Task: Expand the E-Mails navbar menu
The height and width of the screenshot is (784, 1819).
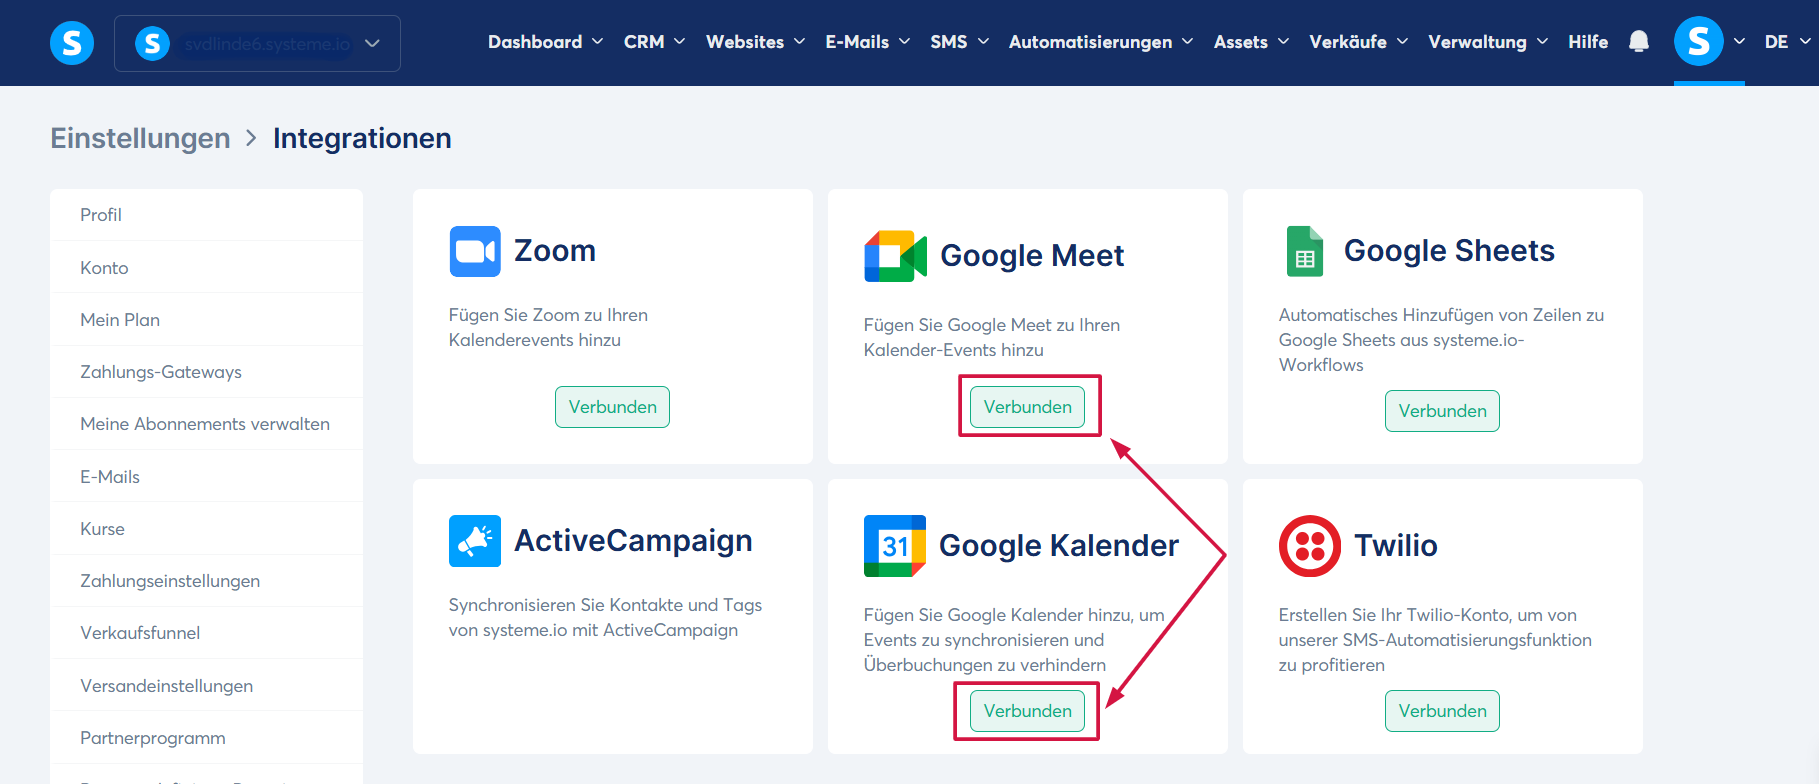Action: [868, 42]
